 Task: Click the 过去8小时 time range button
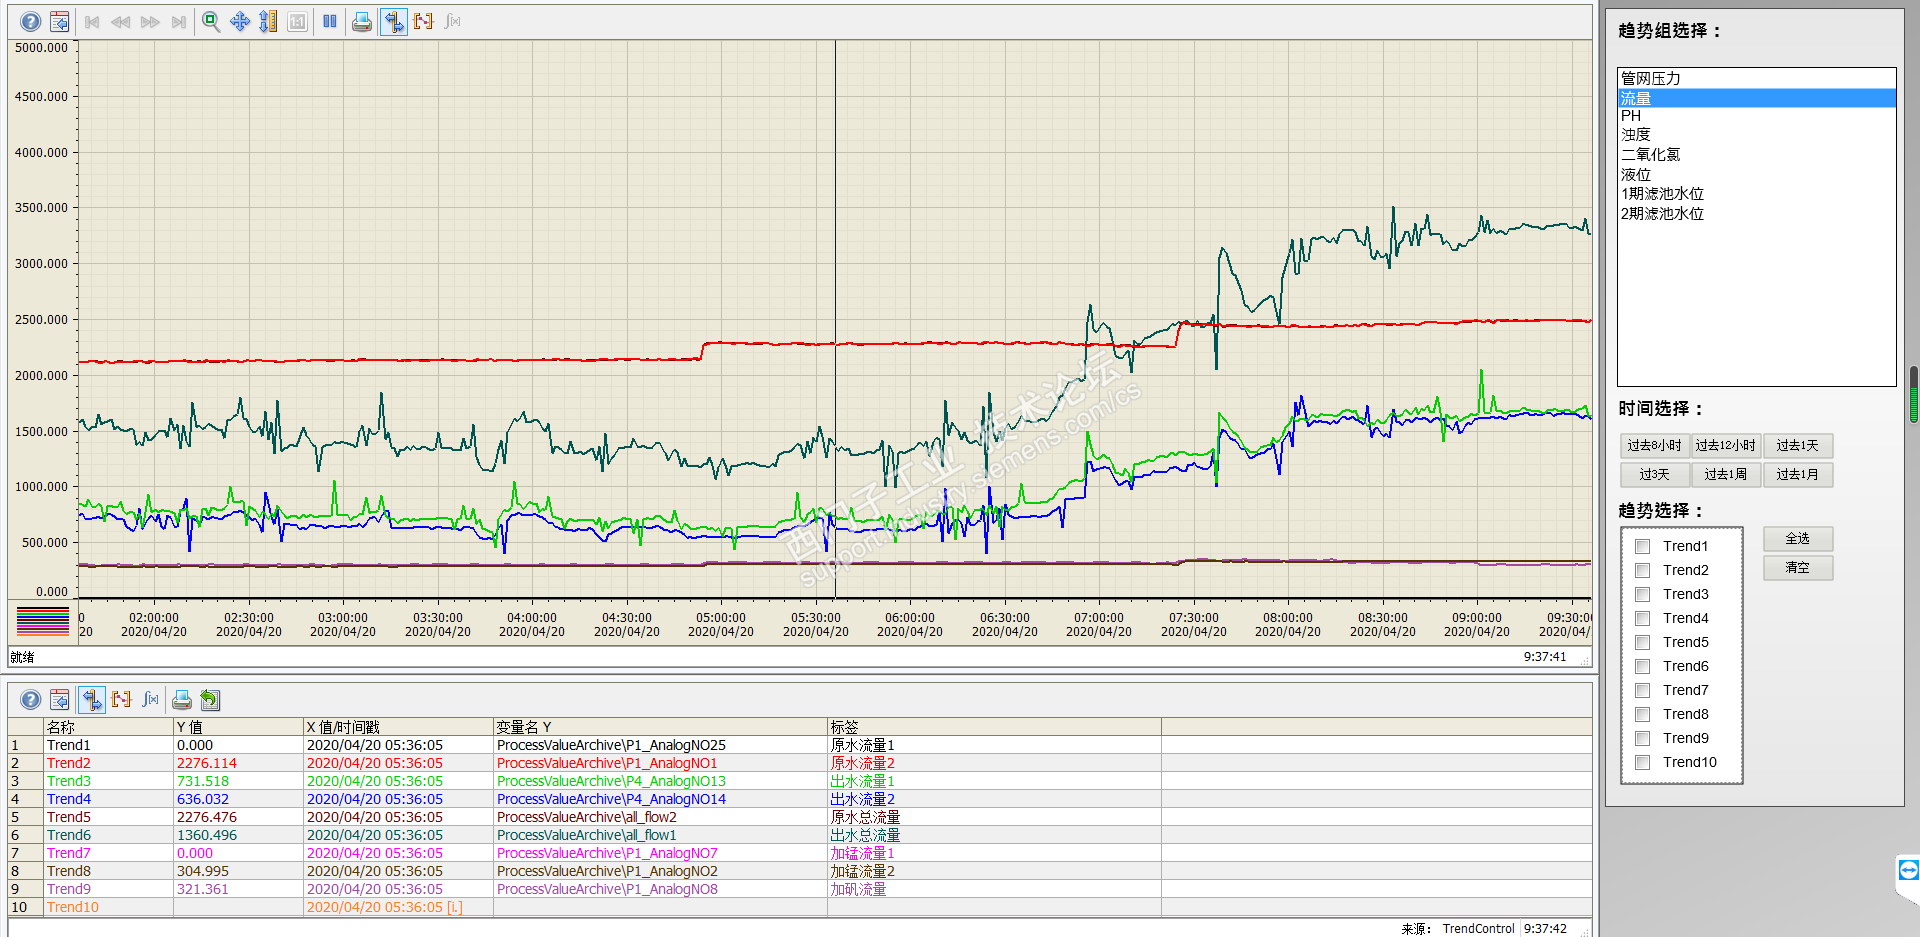[1655, 446]
